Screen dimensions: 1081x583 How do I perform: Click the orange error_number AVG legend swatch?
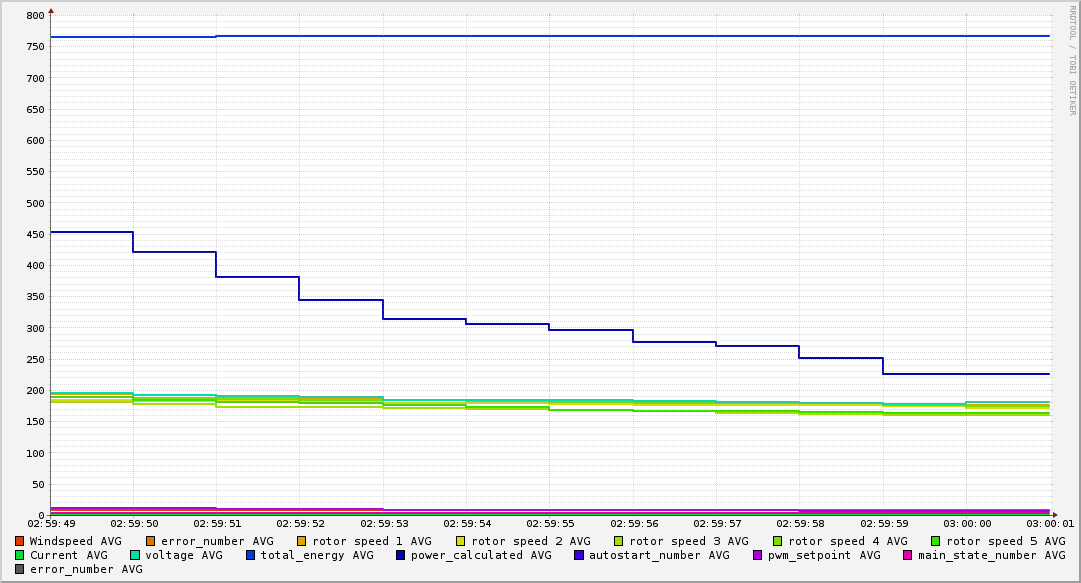click(151, 541)
